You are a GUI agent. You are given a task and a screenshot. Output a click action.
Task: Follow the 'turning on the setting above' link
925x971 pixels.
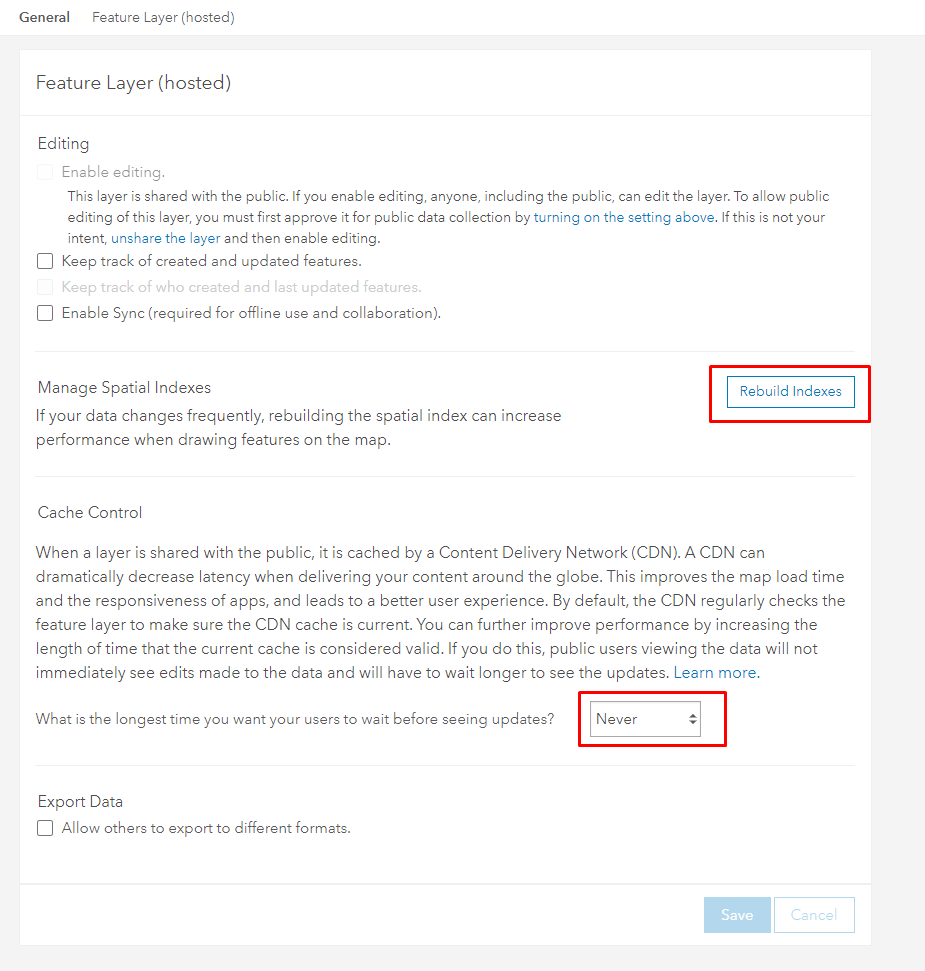coord(624,217)
